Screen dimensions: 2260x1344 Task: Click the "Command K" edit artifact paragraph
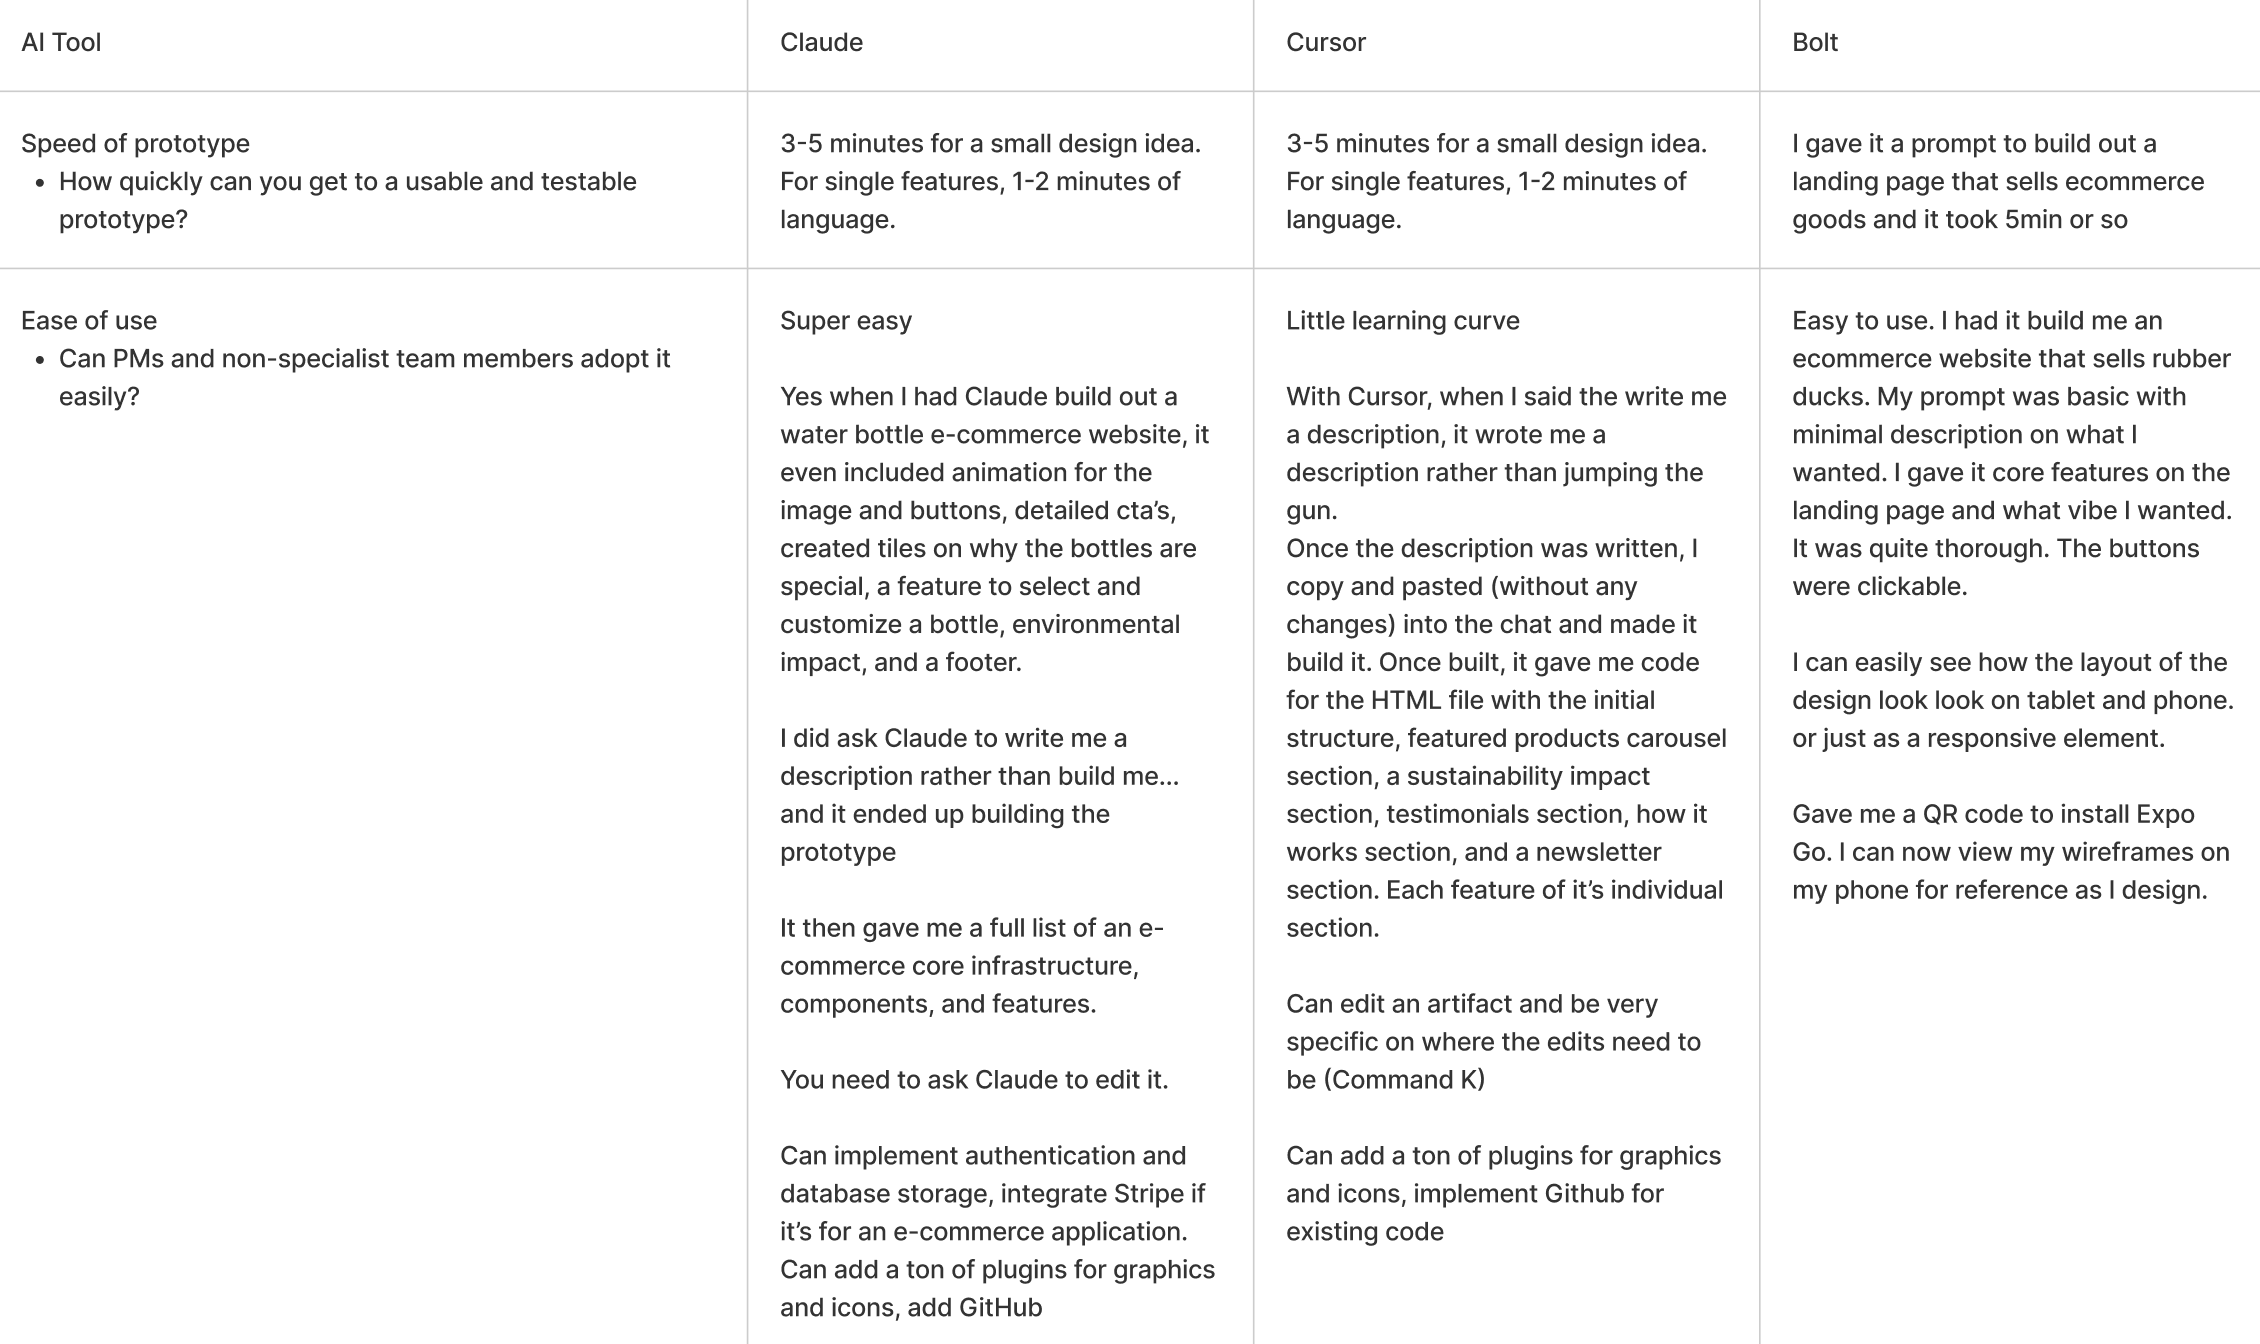point(1492,1042)
